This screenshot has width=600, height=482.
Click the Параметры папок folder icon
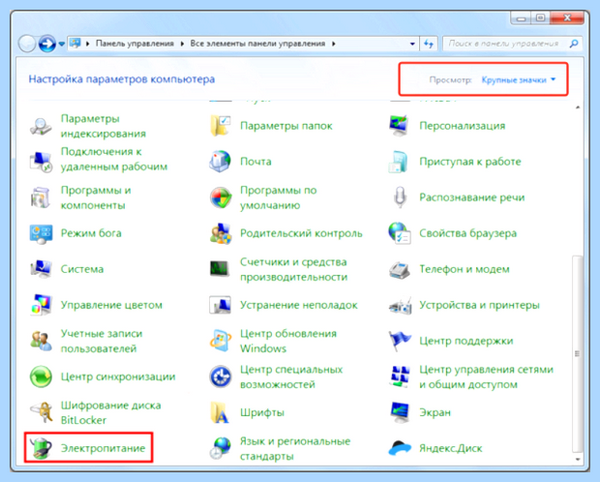[x=220, y=126]
